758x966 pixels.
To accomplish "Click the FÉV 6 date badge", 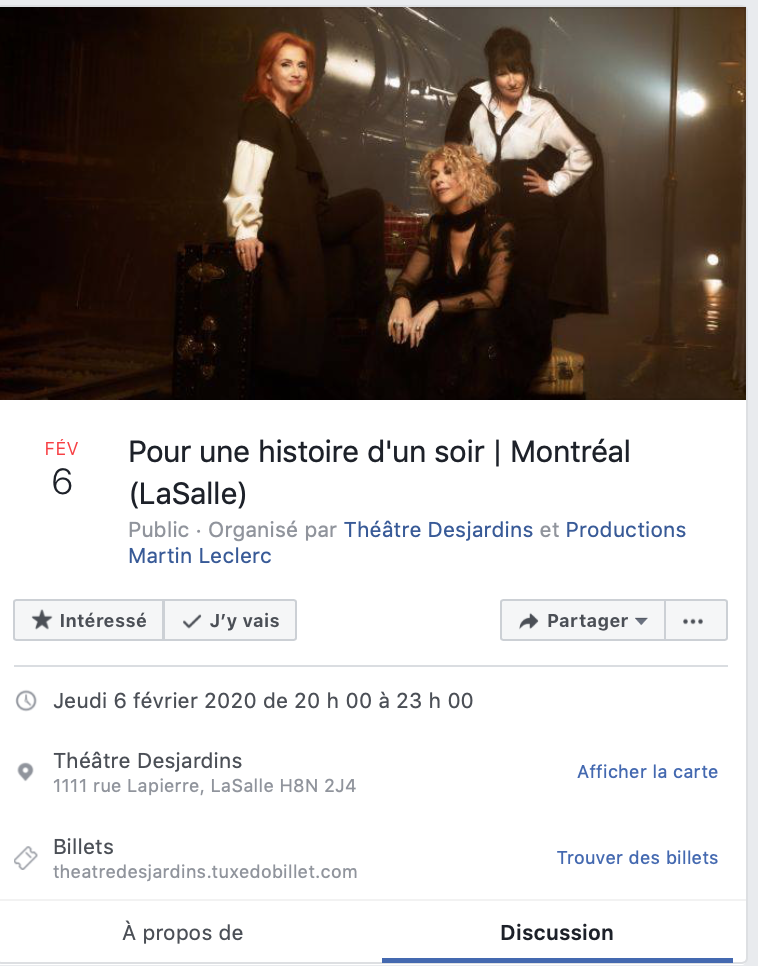I will coord(62,468).
